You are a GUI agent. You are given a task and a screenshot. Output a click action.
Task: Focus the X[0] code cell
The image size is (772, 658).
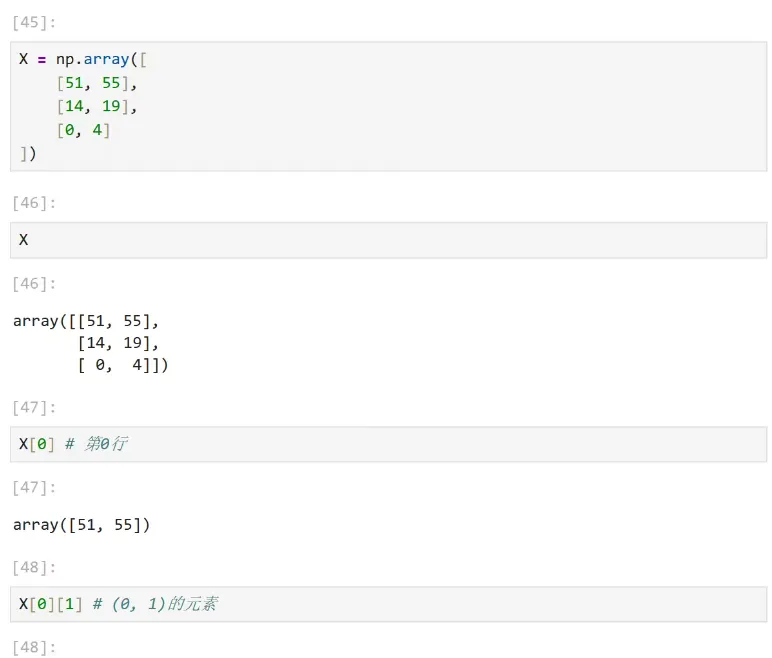click(388, 444)
